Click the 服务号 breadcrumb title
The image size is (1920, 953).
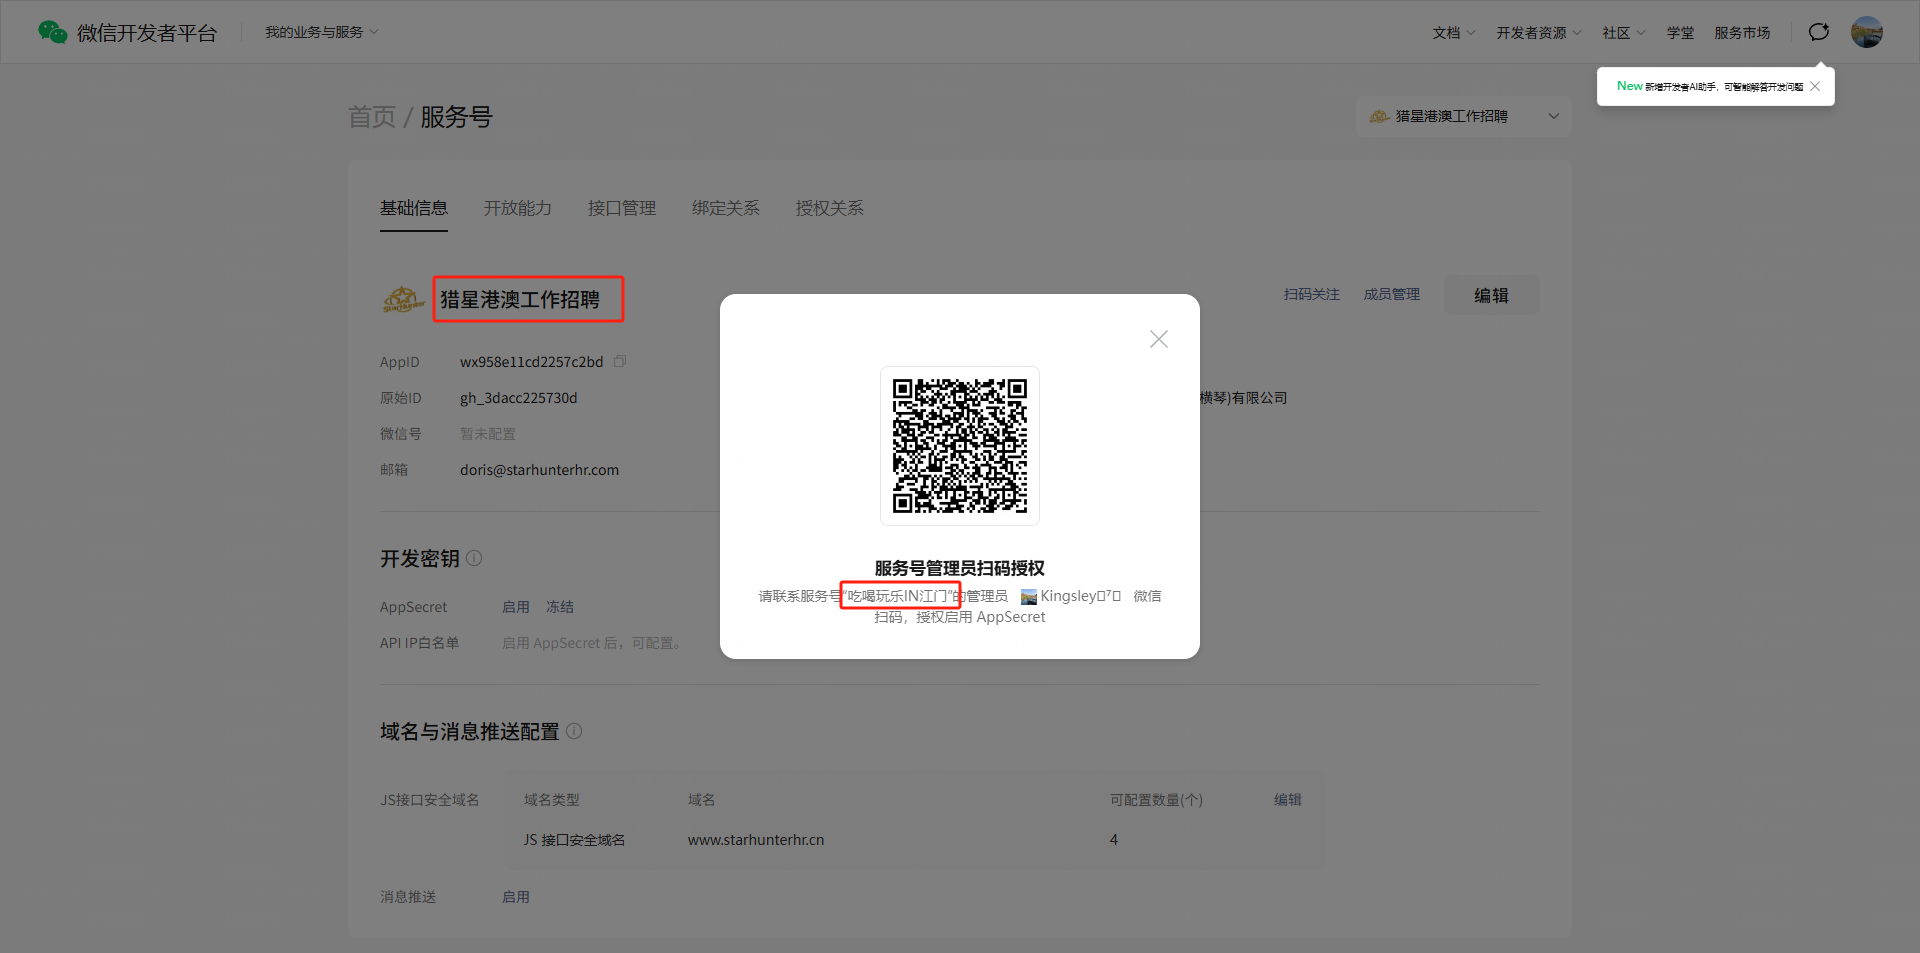pyautogui.click(x=457, y=117)
